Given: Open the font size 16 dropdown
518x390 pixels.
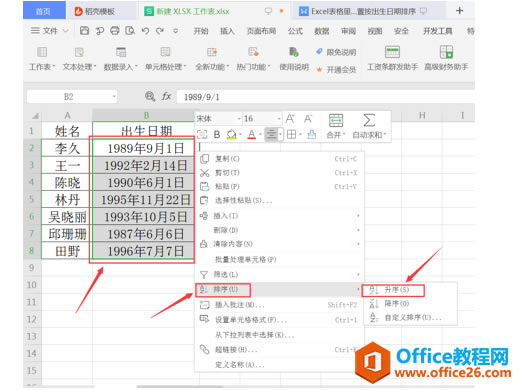Looking at the screenshot, I should 279,119.
